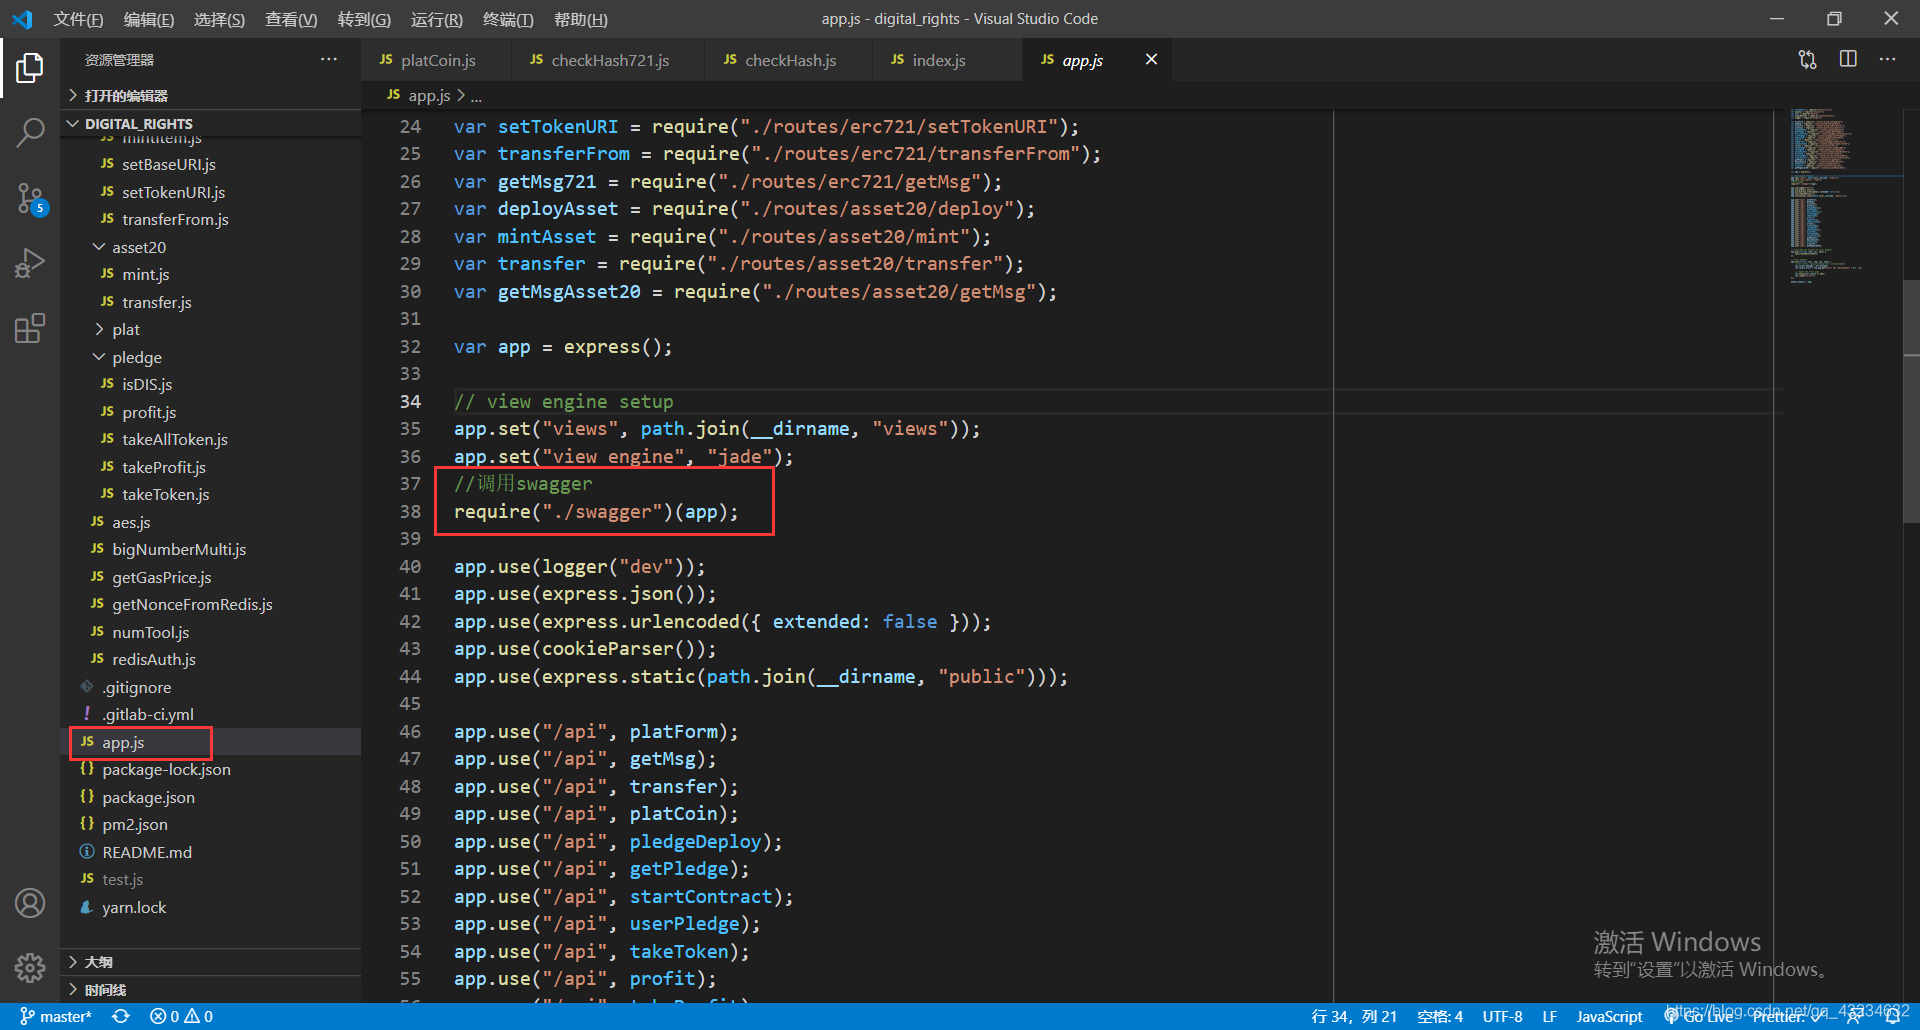The width and height of the screenshot is (1920, 1030).
Task: Open the Search view in activity bar
Action: pyautogui.click(x=30, y=132)
